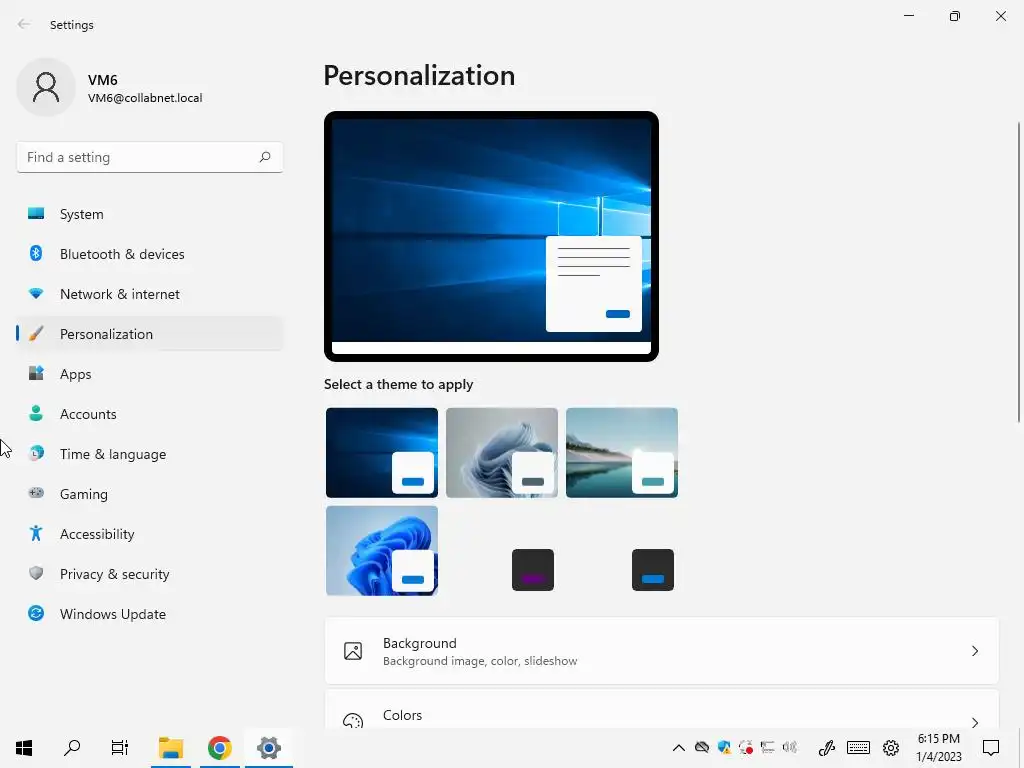Image resolution: width=1024 pixels, height=768 pixels.
Task: Apply the gray swirl Windows theme
Action: pos(502,453)
